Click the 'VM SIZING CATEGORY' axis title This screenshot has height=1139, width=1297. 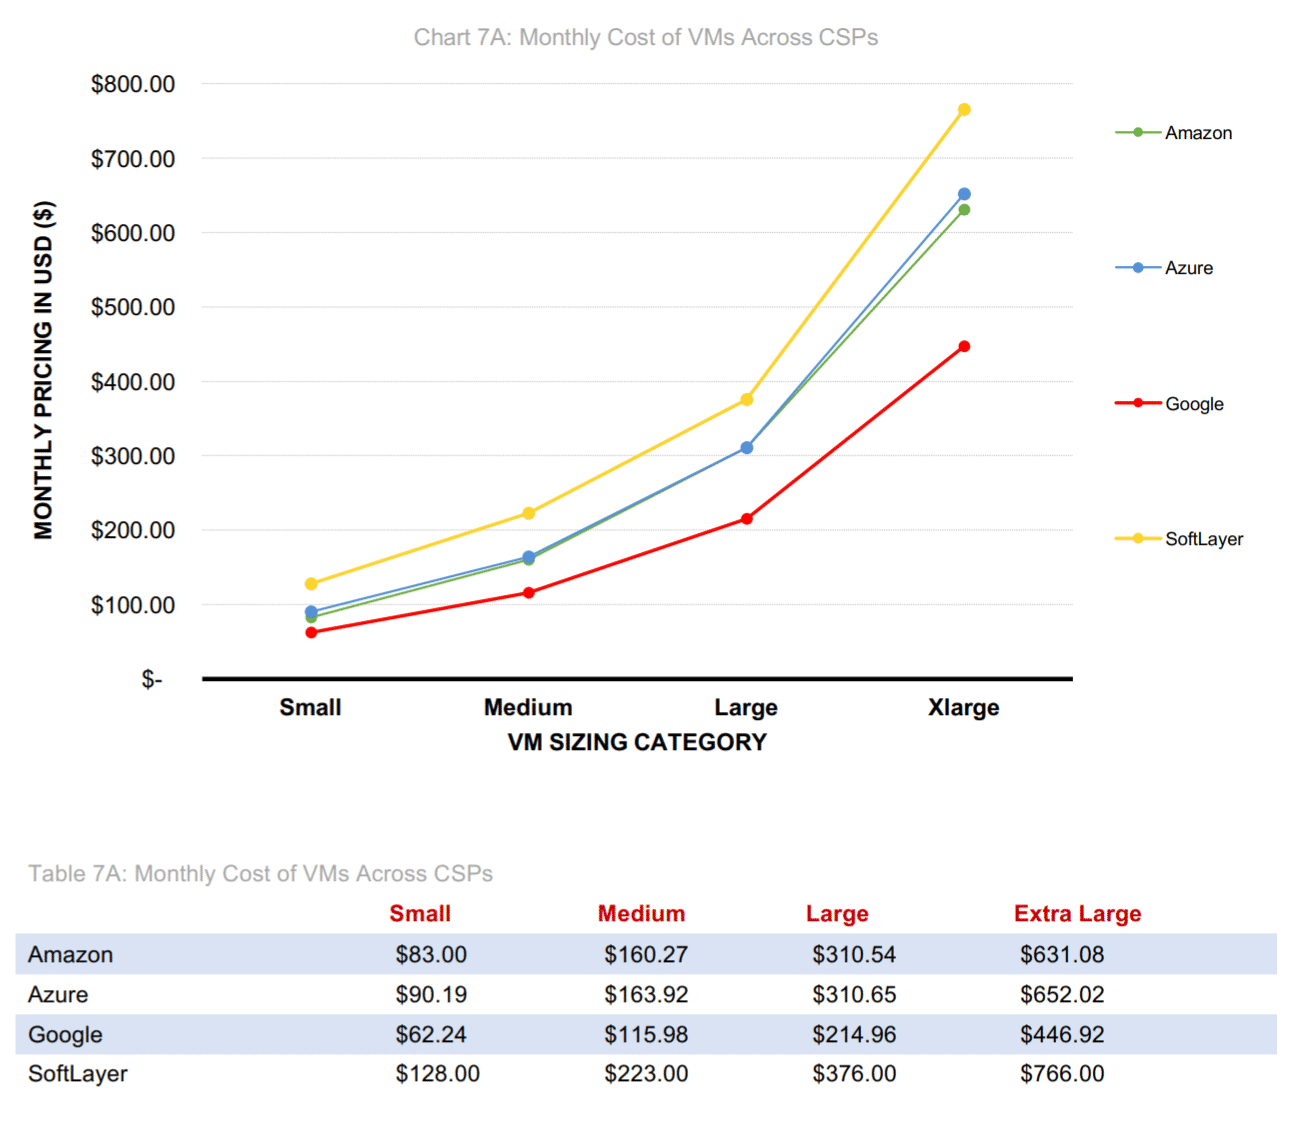pyautogui.click(x=637, y=742)
